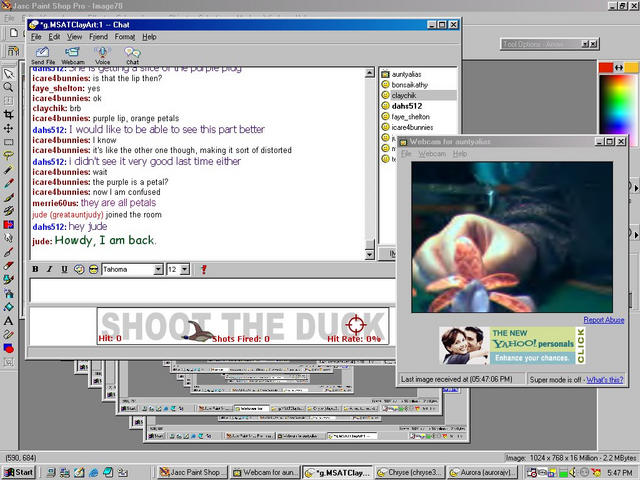
Task: Select the Magic Wand tool
Action: tap(8, 169)
